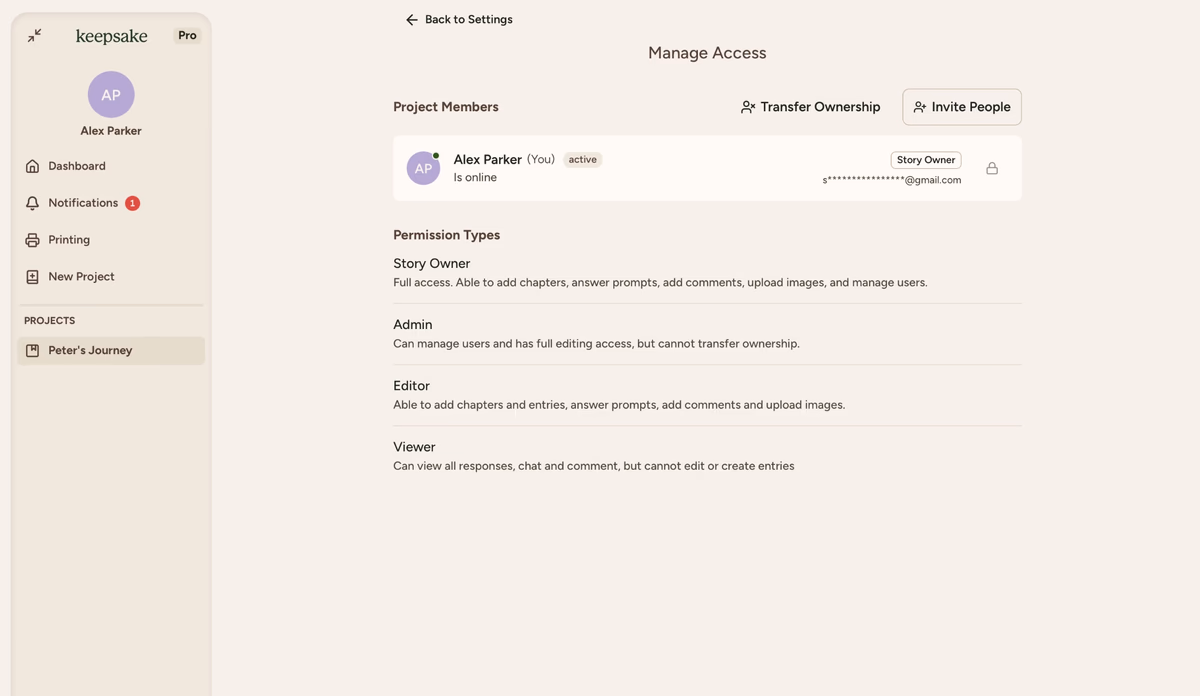Screen dimensions: 1200x696
Task: Click the large AP profile avatar
Action: pos(111,95)
